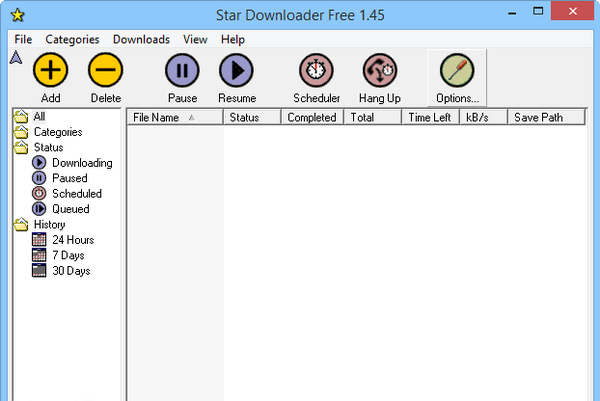Select the 7 Days tree label
This screenshot has width=600, height=401.
pos(68,255)
